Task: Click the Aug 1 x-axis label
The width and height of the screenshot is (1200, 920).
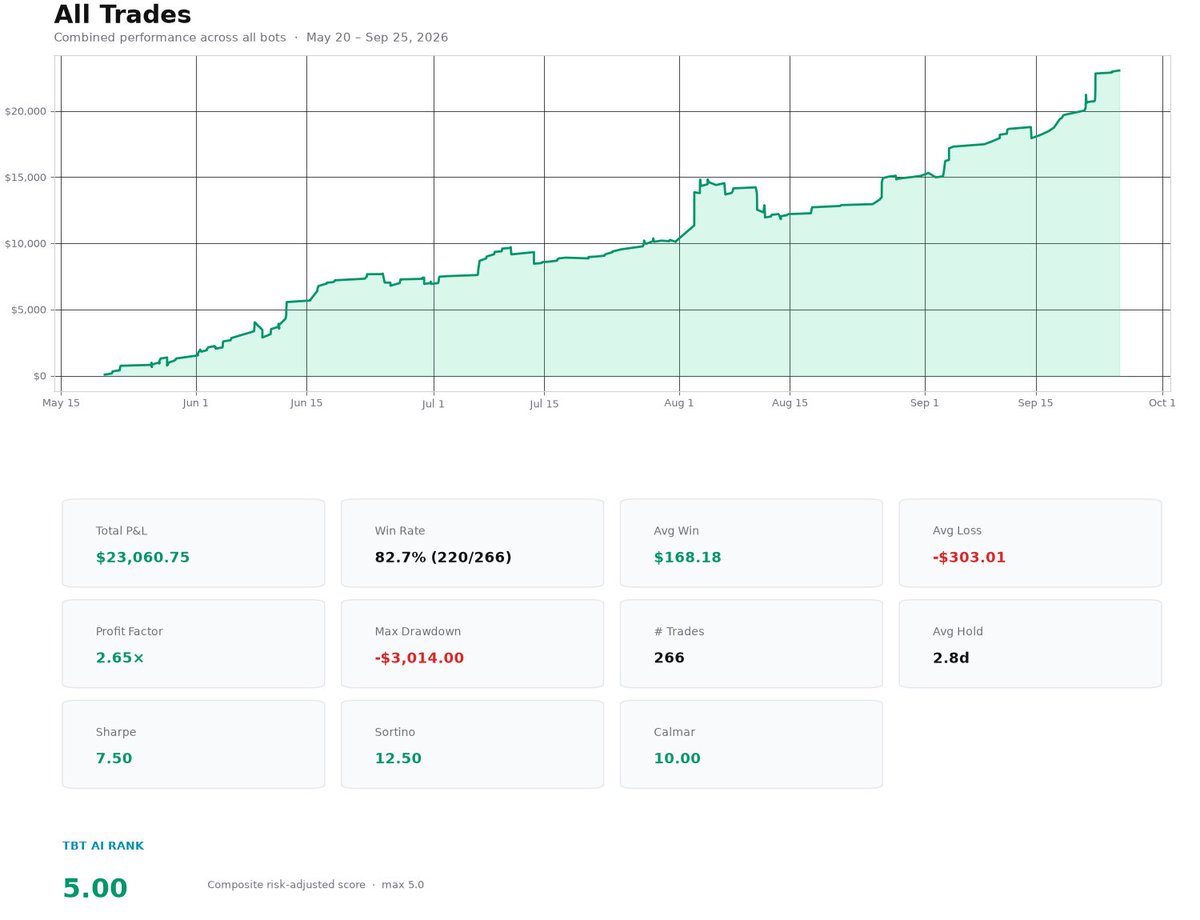Action: [x=679, y=403]
